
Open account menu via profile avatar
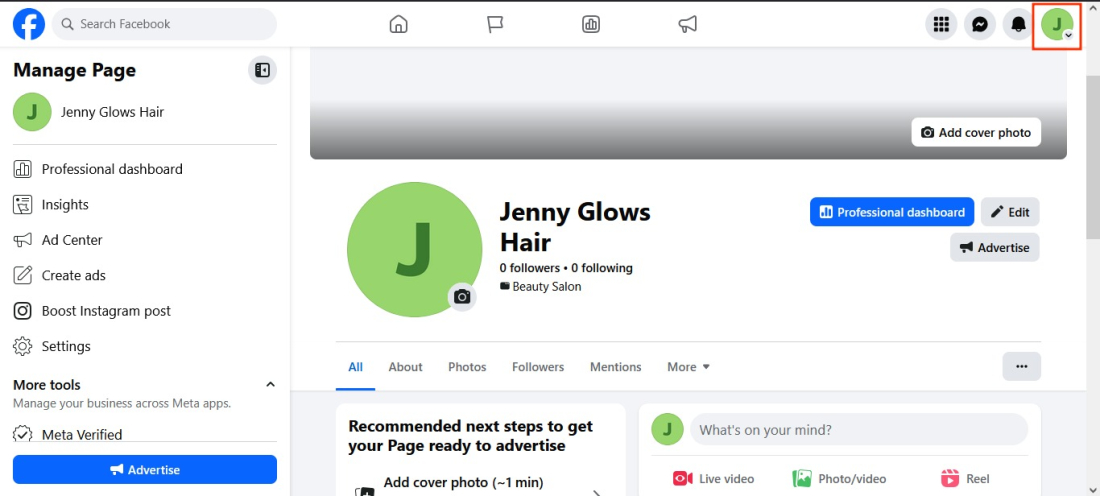(x=1057, y=24)
